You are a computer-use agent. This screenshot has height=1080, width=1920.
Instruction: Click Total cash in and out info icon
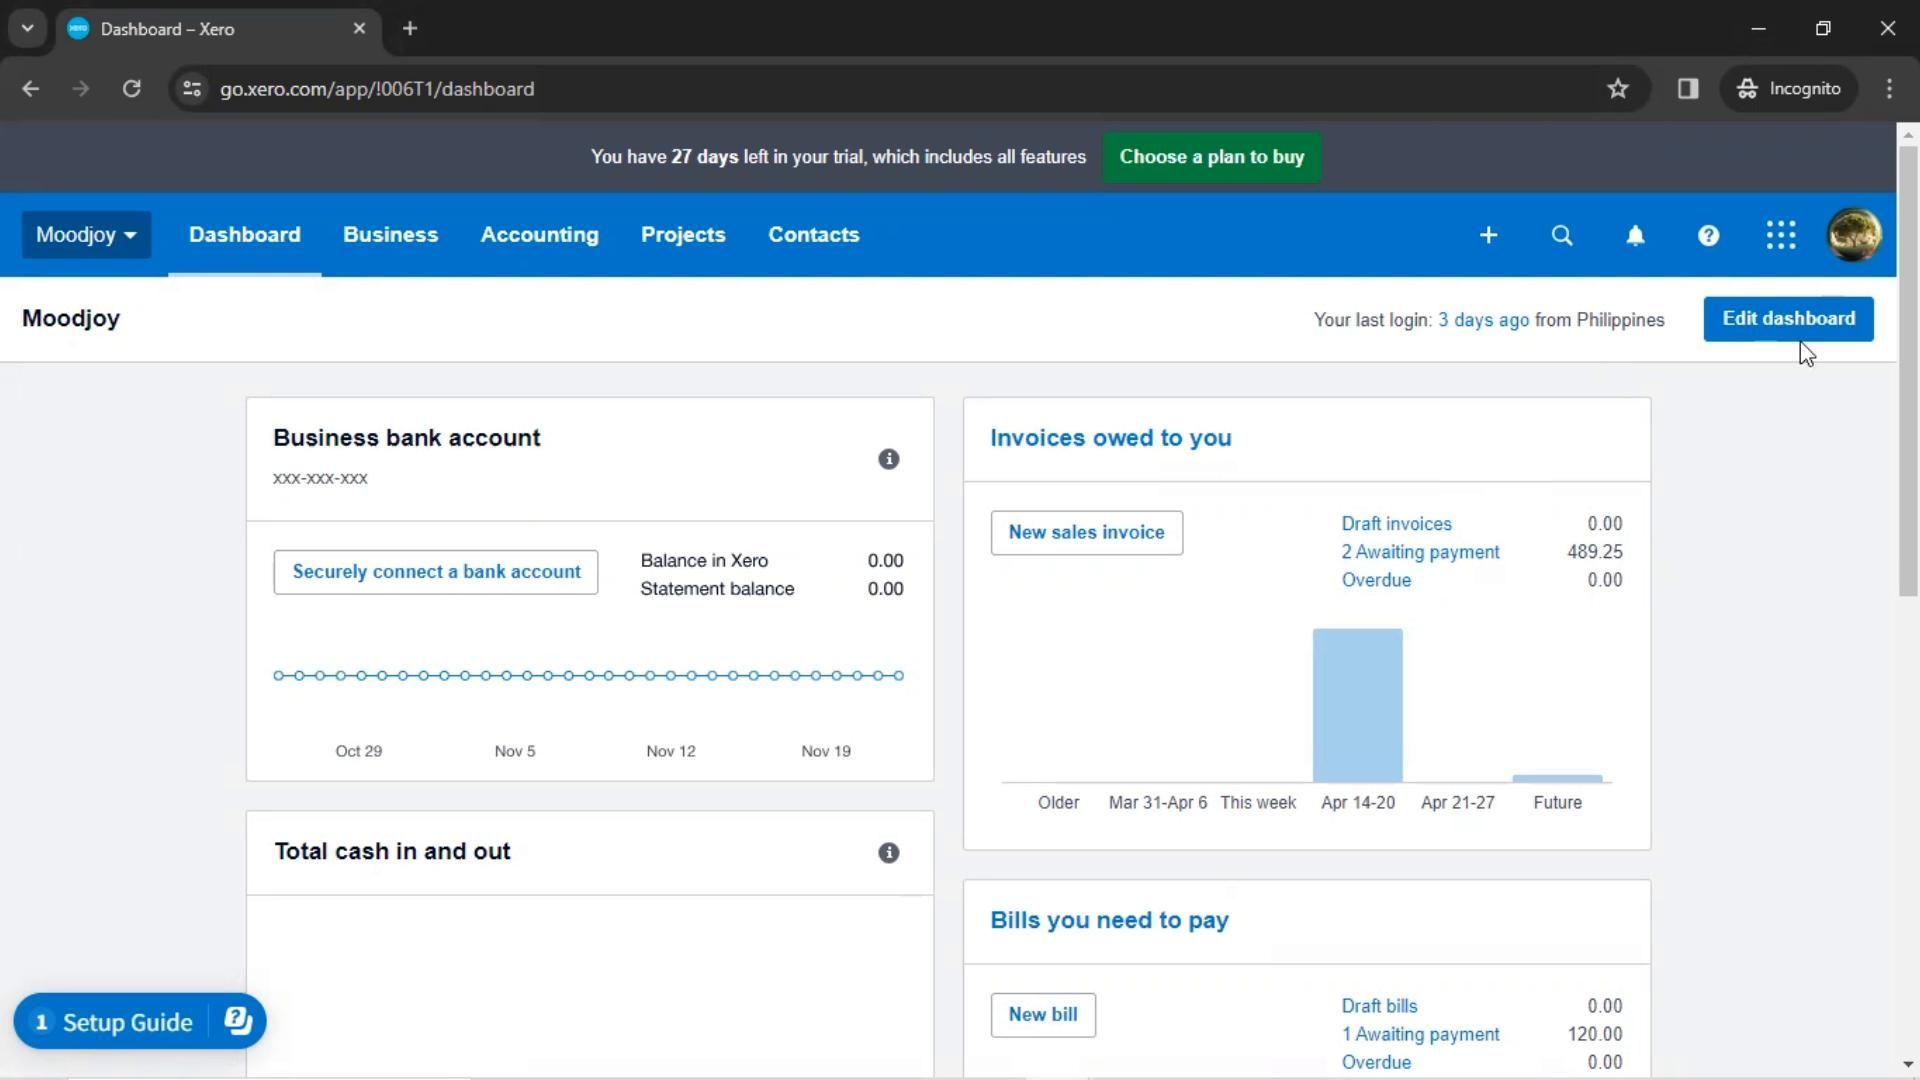point(888,853)
